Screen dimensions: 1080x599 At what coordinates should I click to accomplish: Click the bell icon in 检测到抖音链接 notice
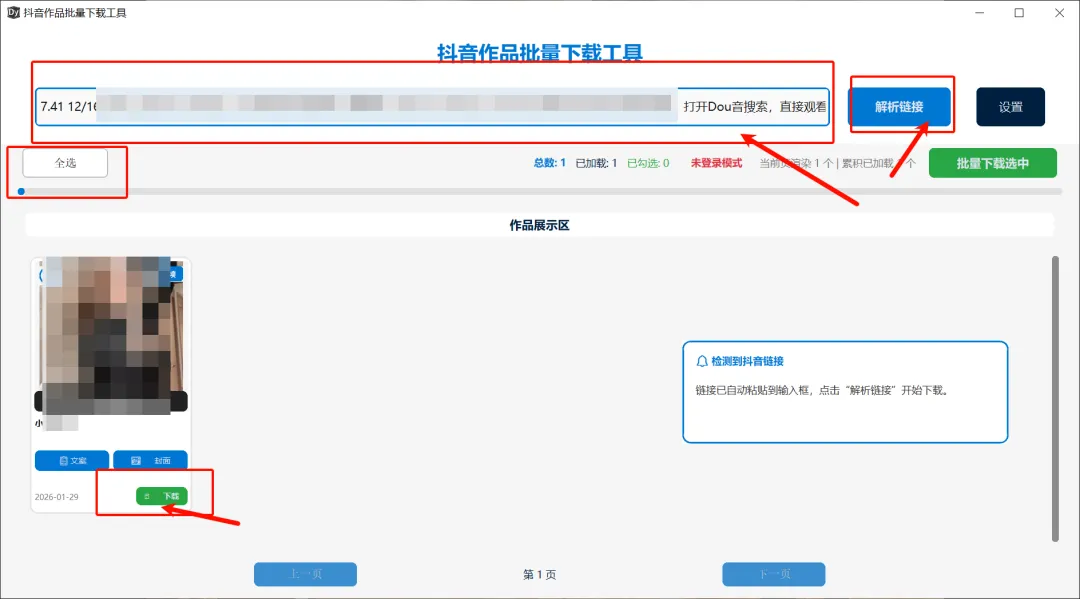tap(702, 361)
